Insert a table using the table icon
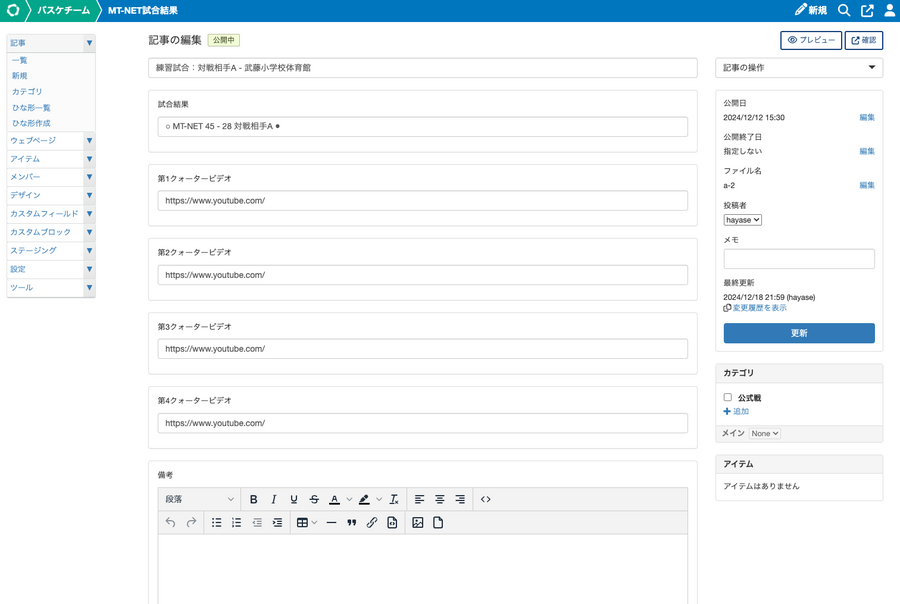The image size is (900, 604). (x=302, y=522)
